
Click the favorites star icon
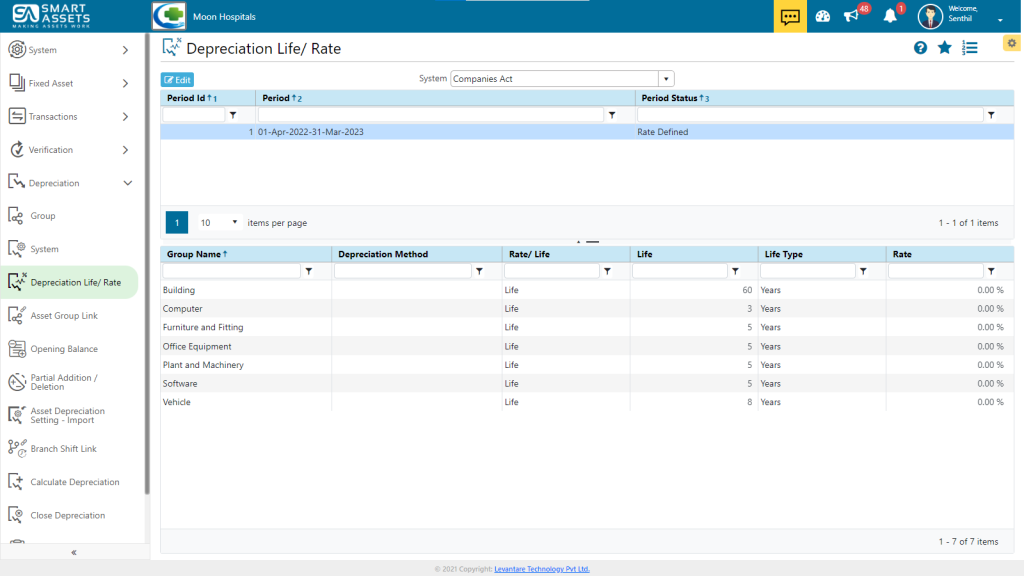945,47
